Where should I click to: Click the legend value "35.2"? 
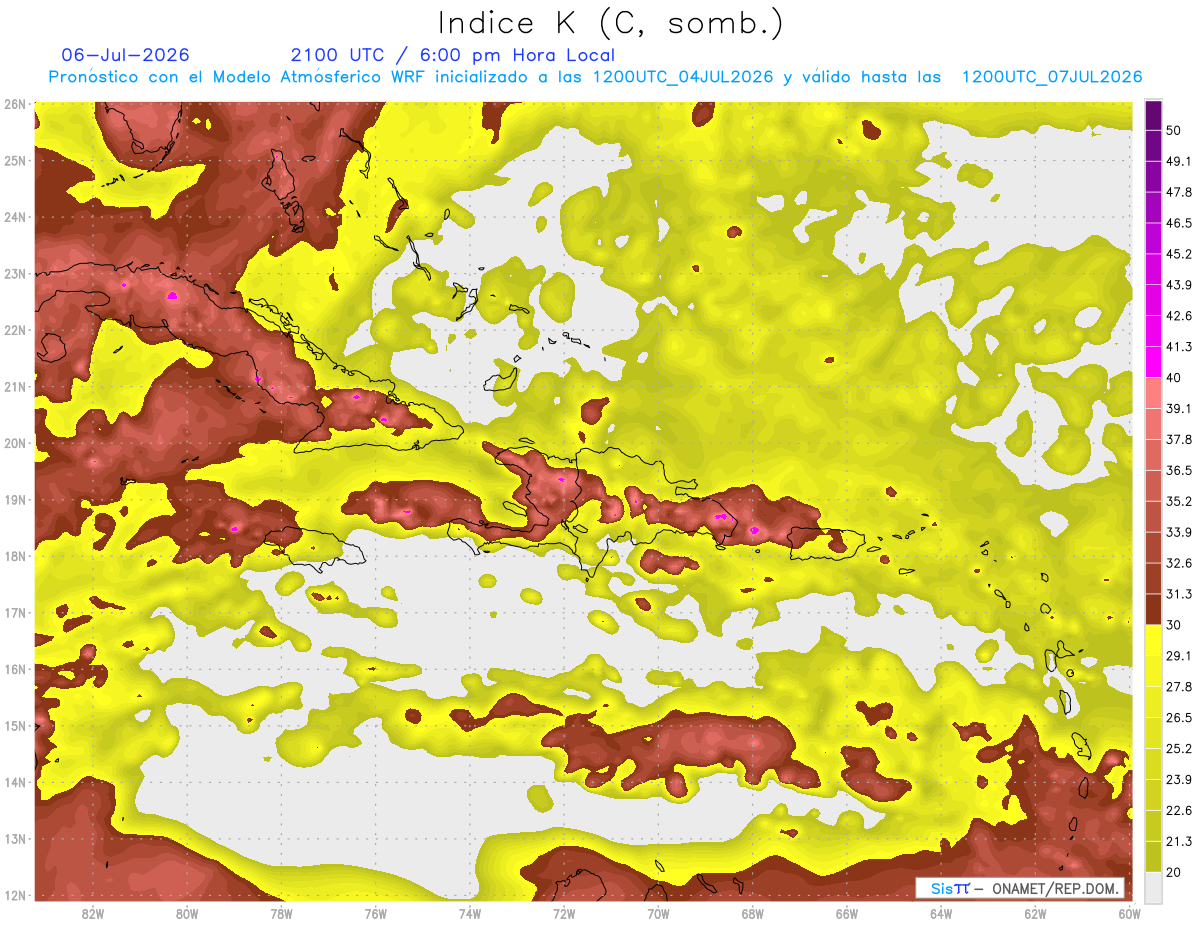[x=1179, y=501]
